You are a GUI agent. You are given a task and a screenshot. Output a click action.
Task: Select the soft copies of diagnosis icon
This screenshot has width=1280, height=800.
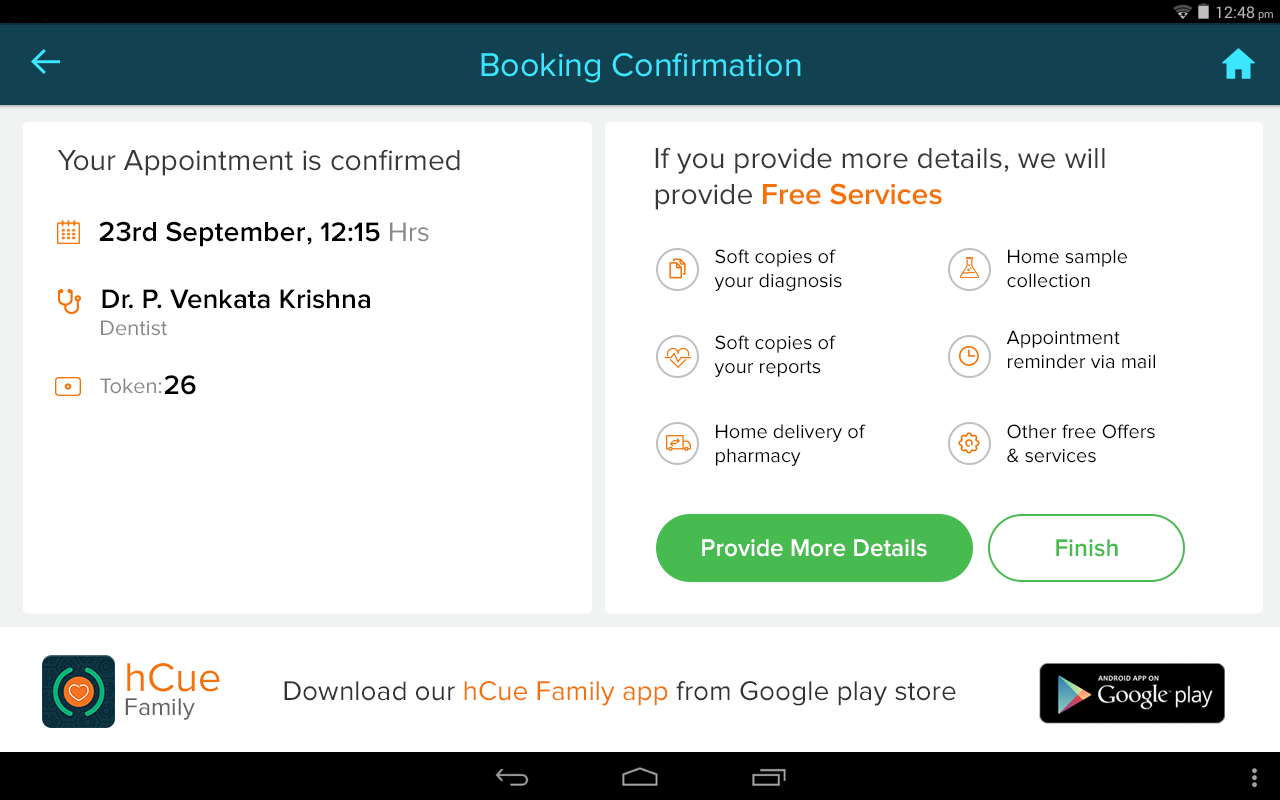pyautogui.click(x=677, y=269)
